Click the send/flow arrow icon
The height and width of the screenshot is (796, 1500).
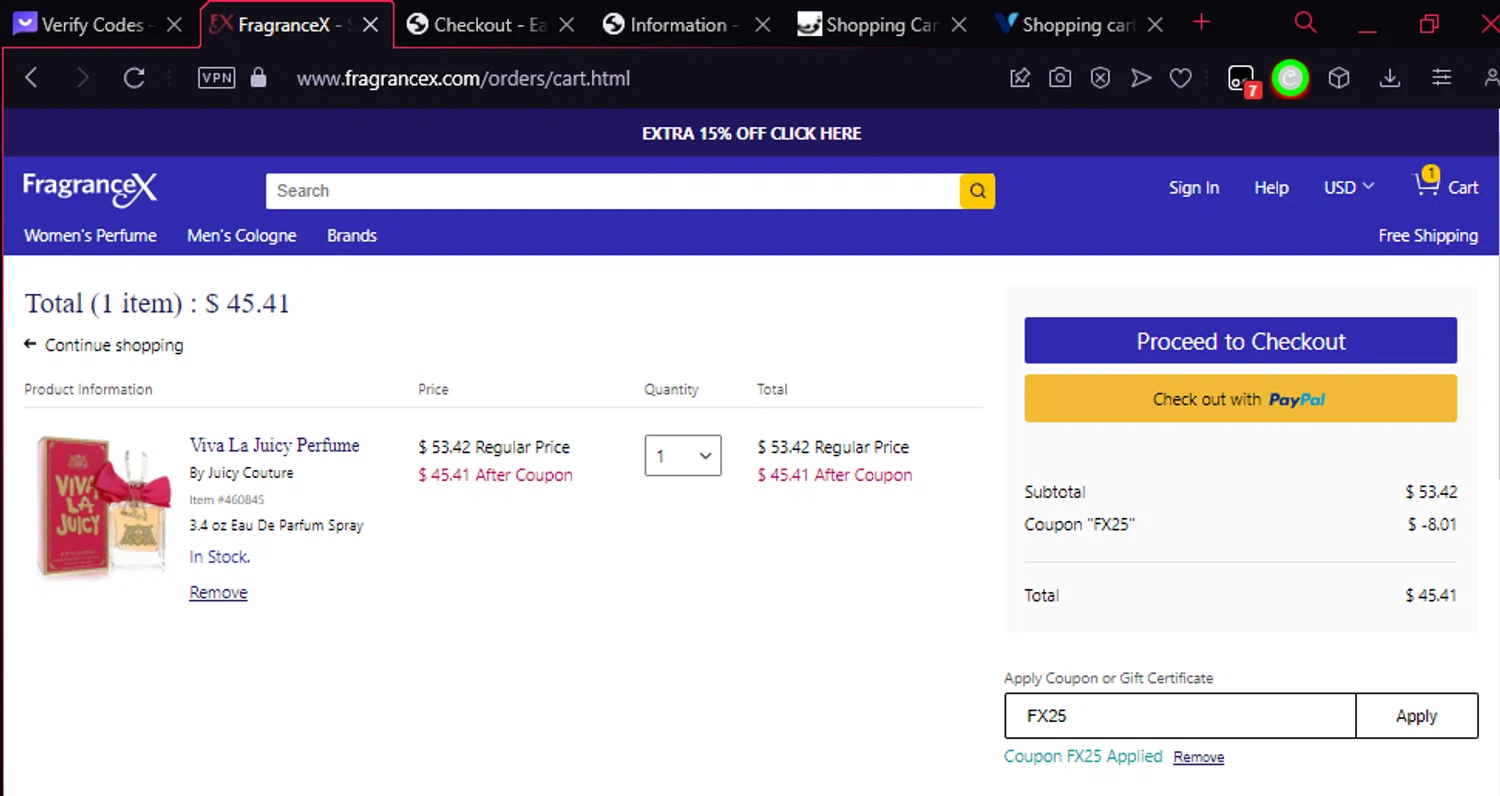tap(1141, 78)
